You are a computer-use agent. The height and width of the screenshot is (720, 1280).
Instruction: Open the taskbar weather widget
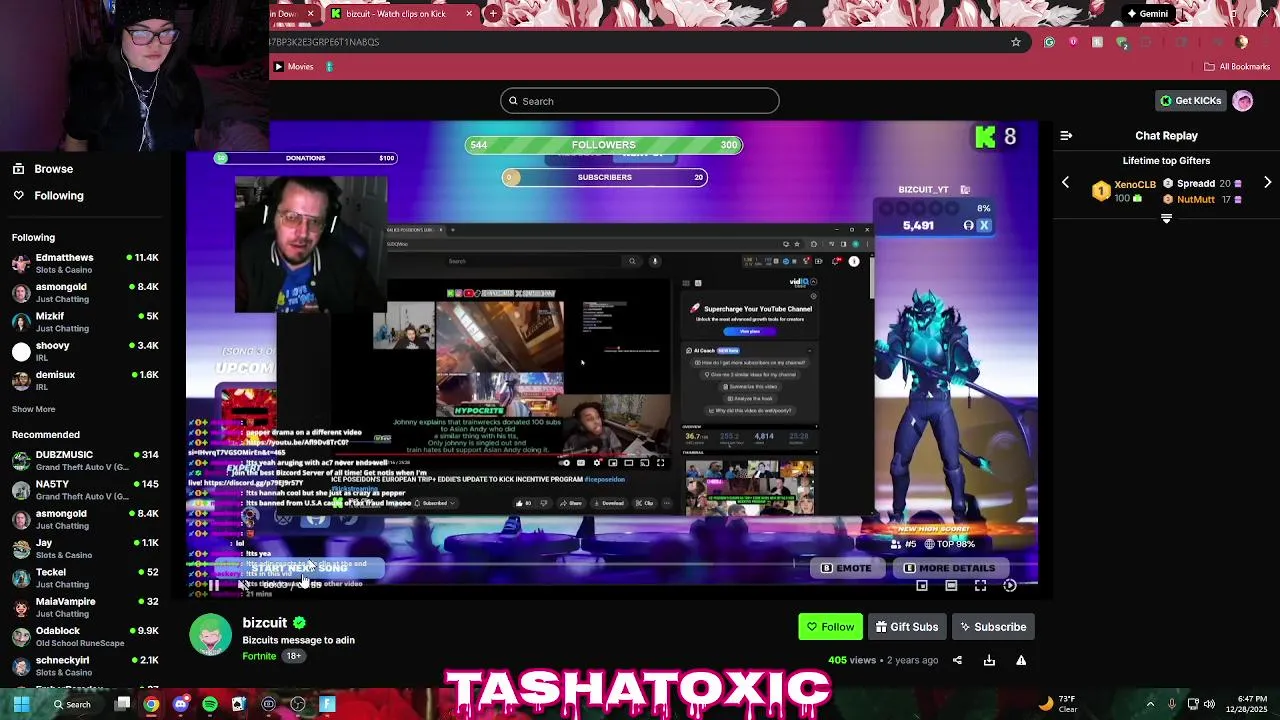click(x=1059, y=704)
